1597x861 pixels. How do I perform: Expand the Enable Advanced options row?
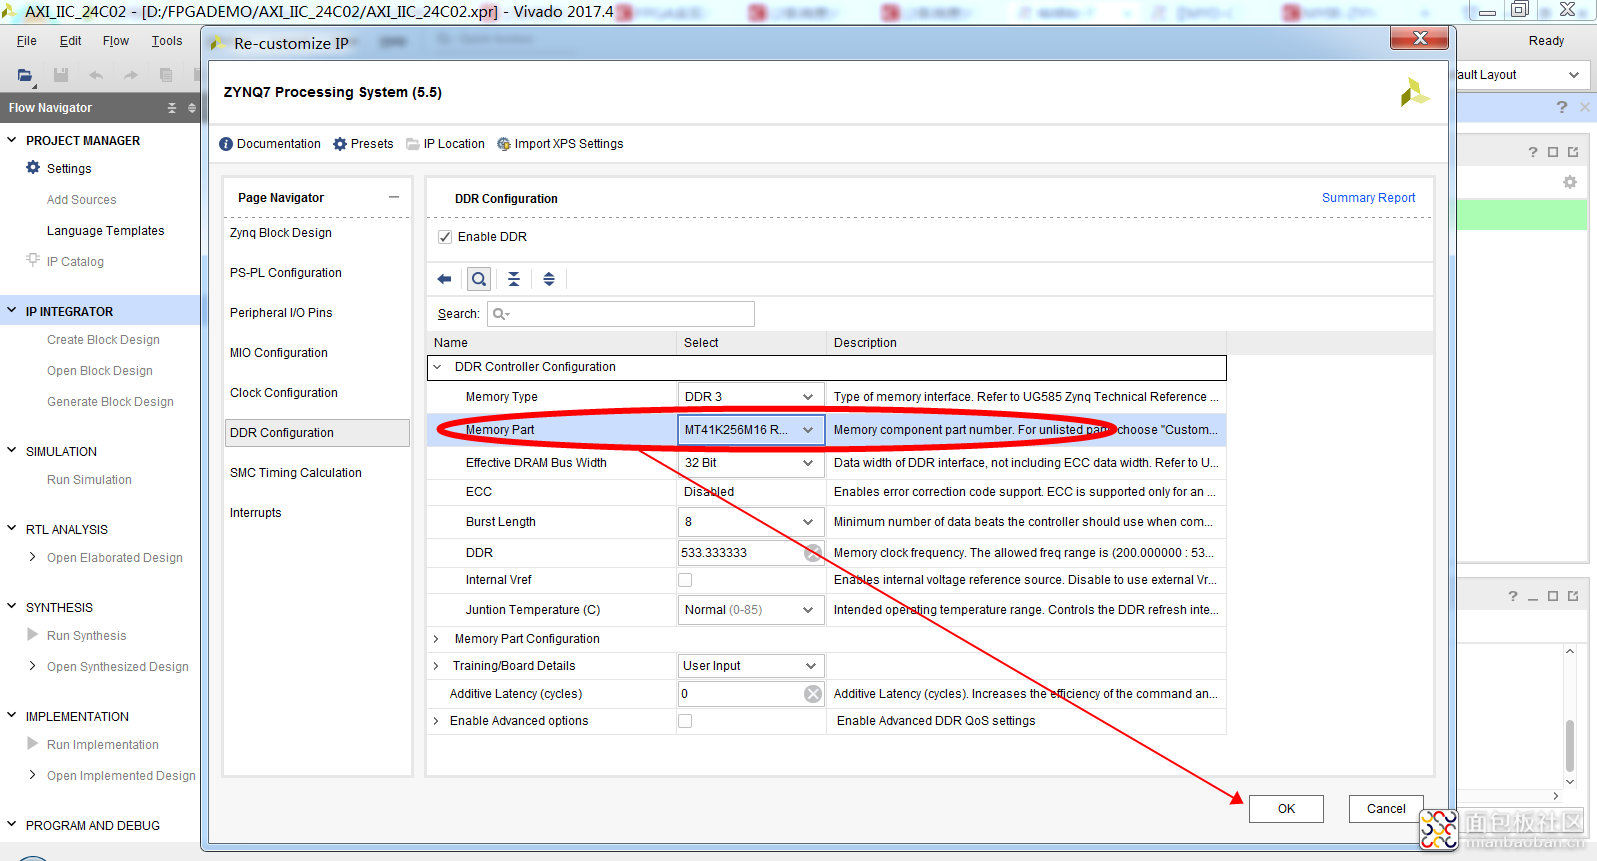436,721
